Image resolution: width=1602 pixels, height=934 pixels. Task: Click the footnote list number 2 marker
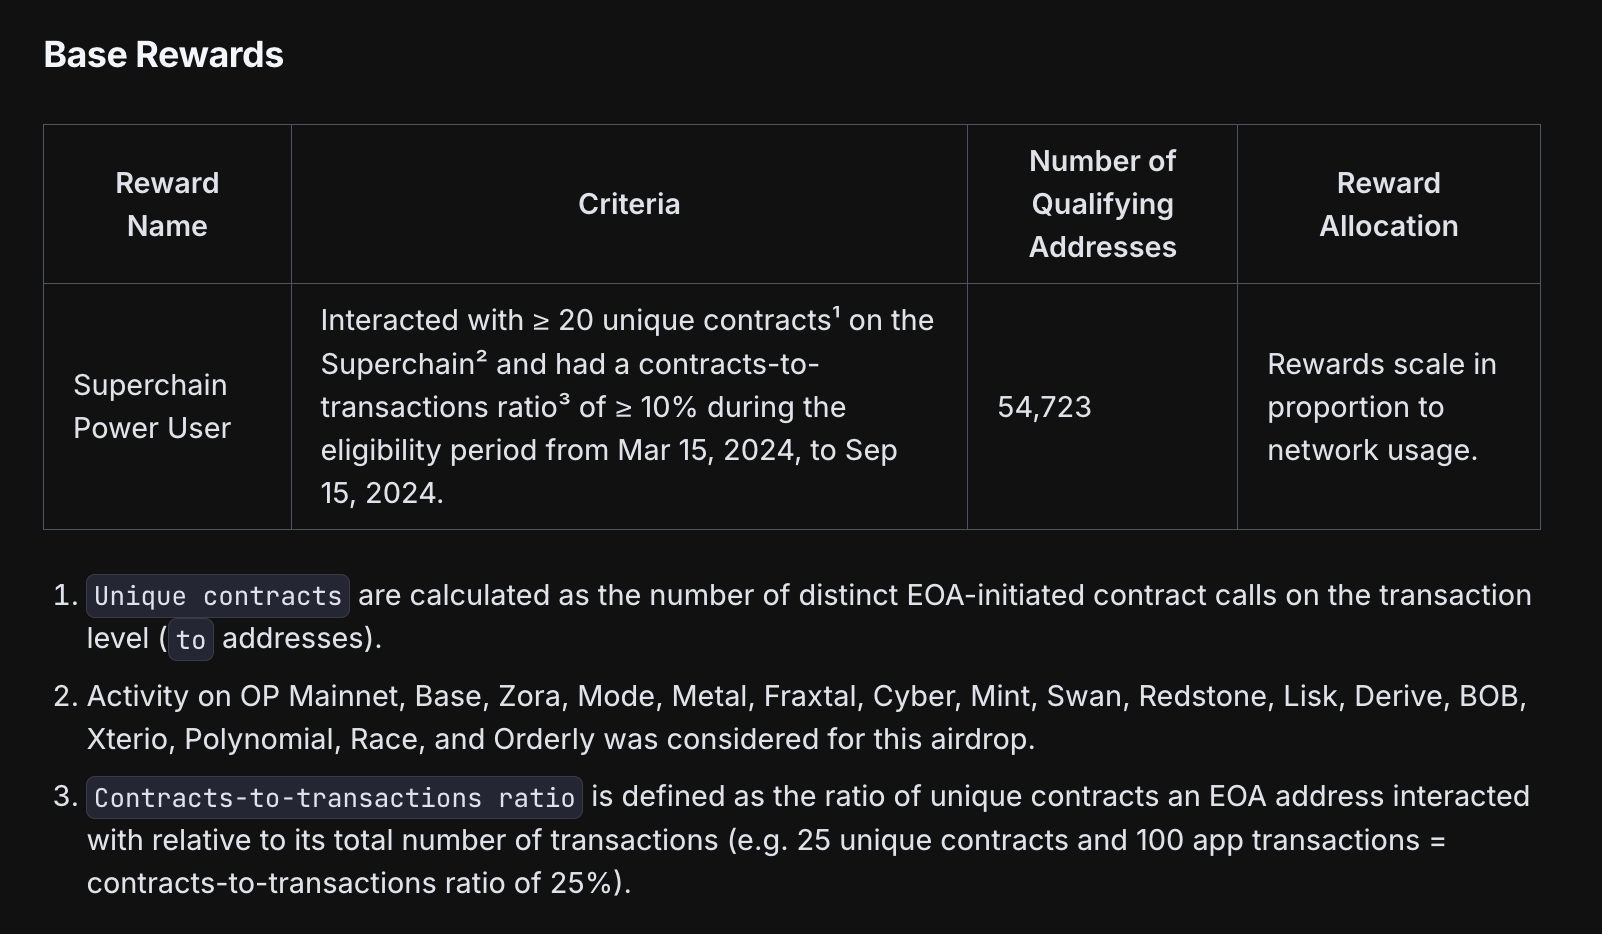coord(65,696)
